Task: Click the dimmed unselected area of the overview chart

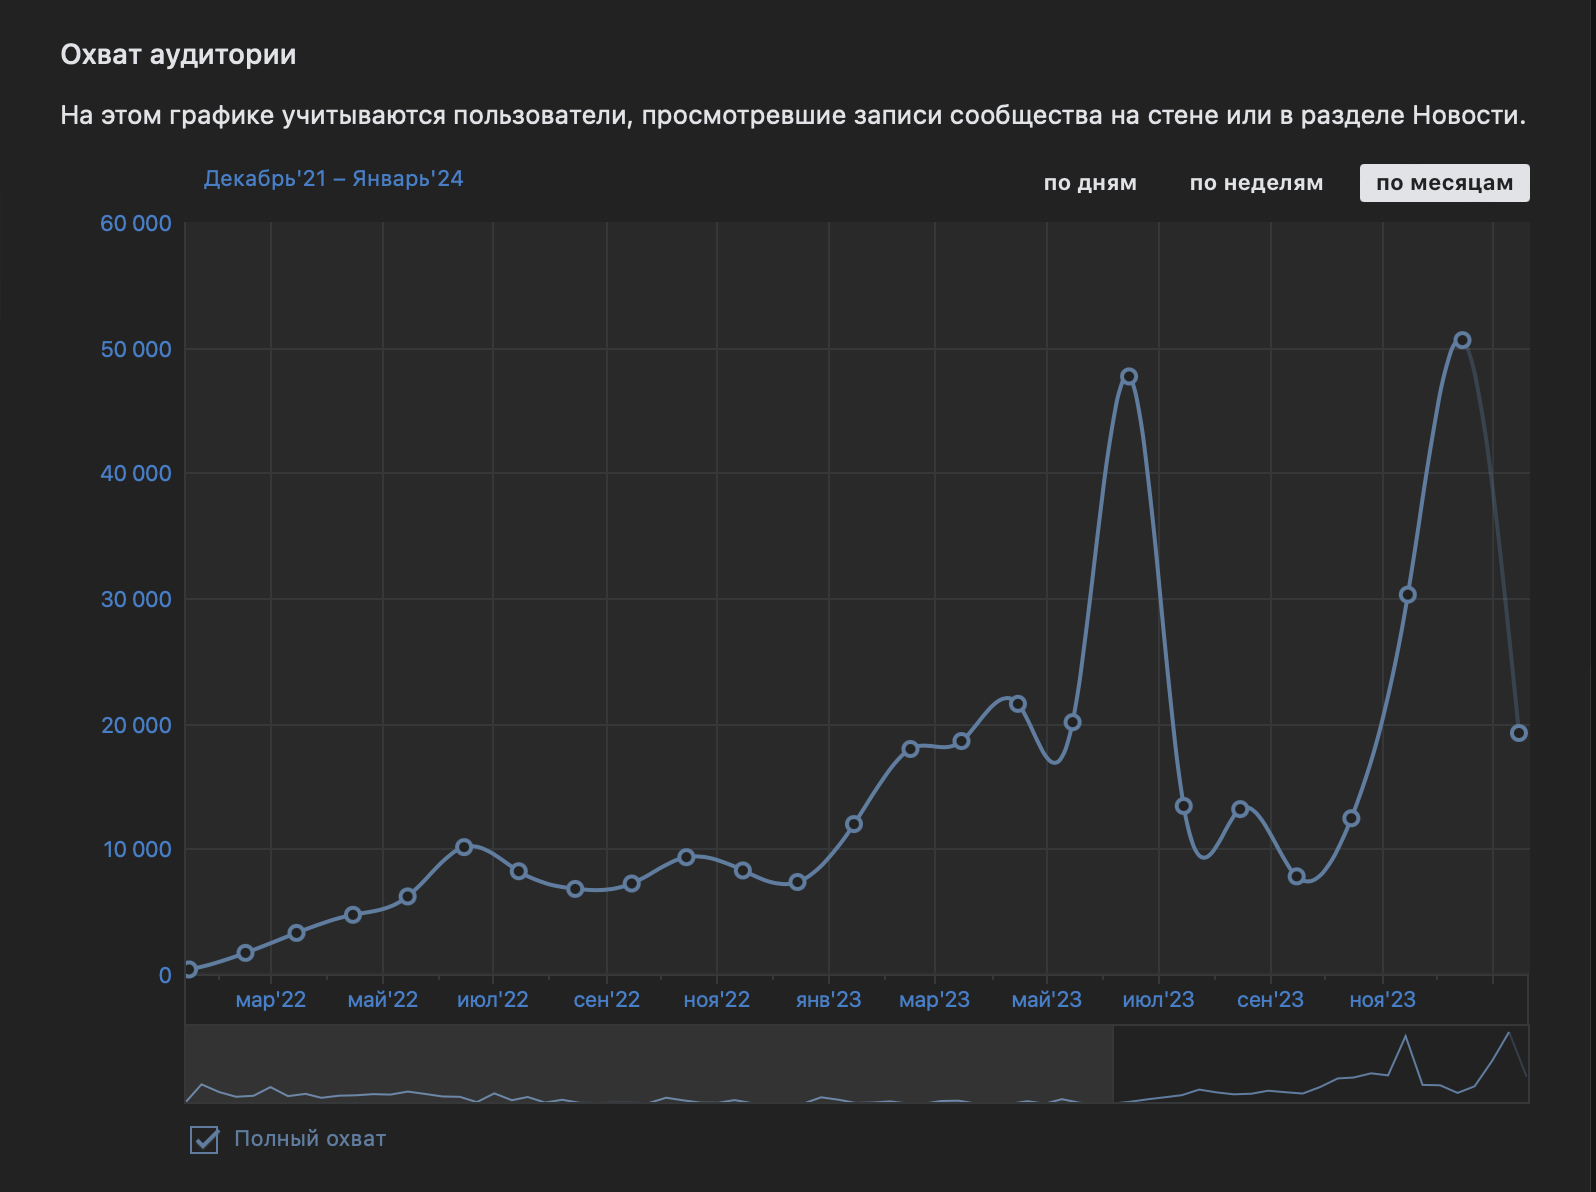Action: tap(649, 1064)
